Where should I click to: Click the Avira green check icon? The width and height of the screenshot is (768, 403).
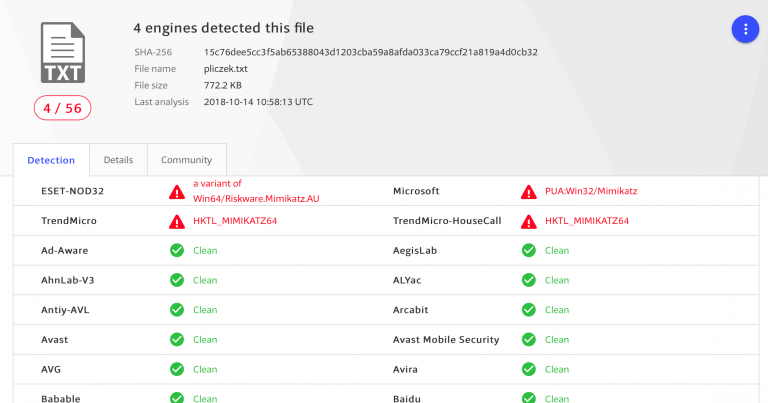(528, 369)
